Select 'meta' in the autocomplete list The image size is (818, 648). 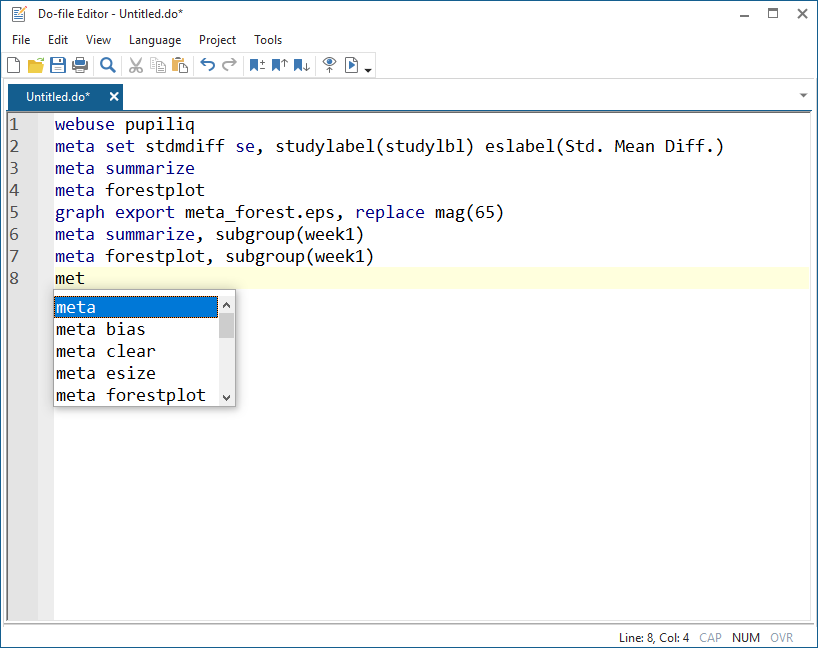(136, 307)
